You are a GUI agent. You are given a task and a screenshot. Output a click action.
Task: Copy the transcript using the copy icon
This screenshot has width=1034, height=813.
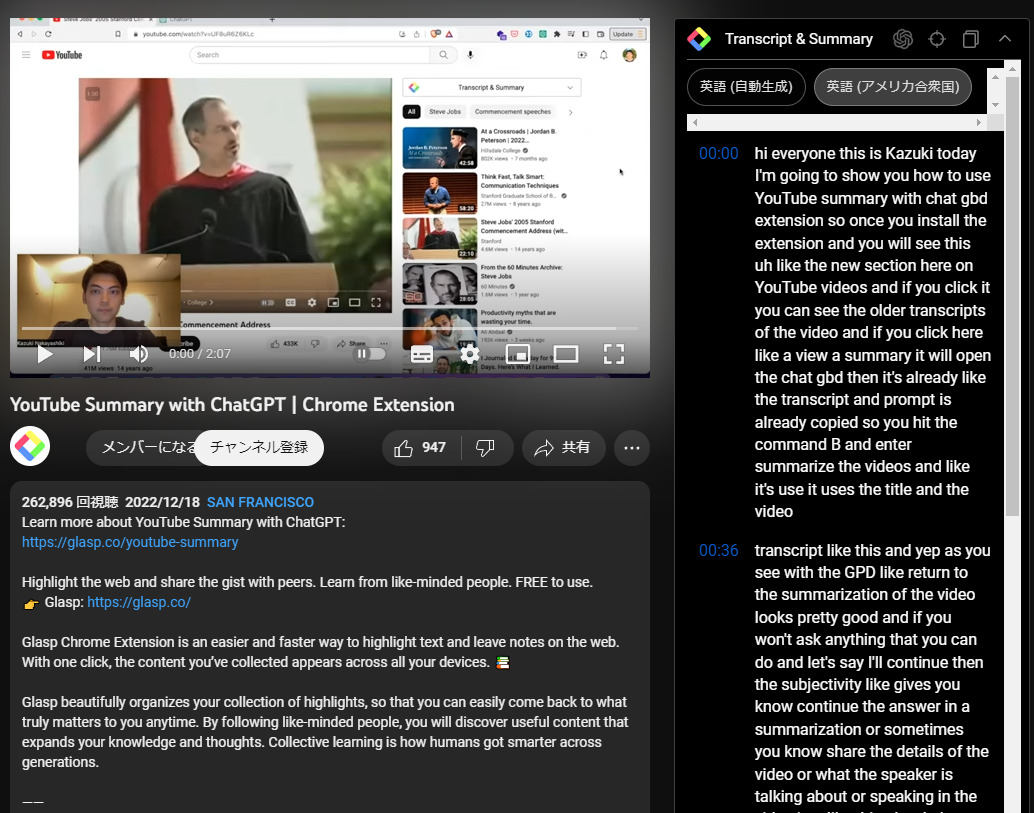(x=970, y=39)
